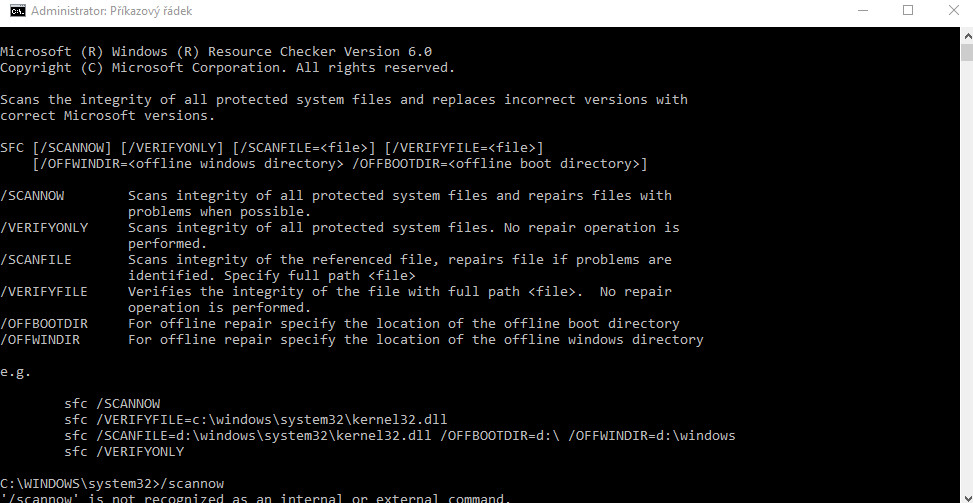
Task: Click the vertical scrollbar thumb
Action: pos(967,52)
